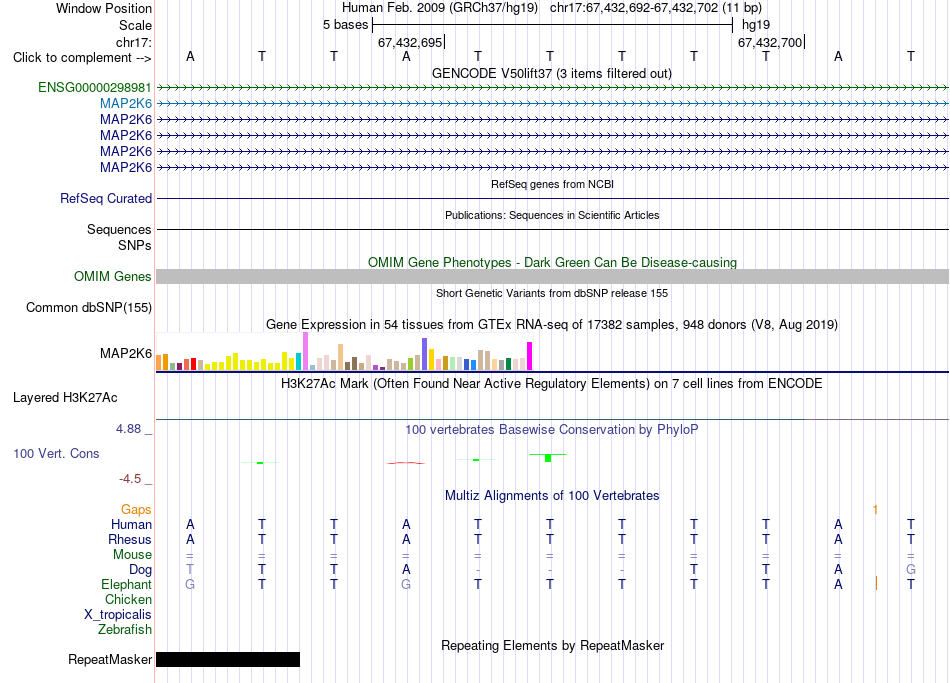Click the 'chr17:67,432,692-67,432,702 (11 bp)' position text
The width and height of the screenshot is (950, 683).
click(656, 8)
